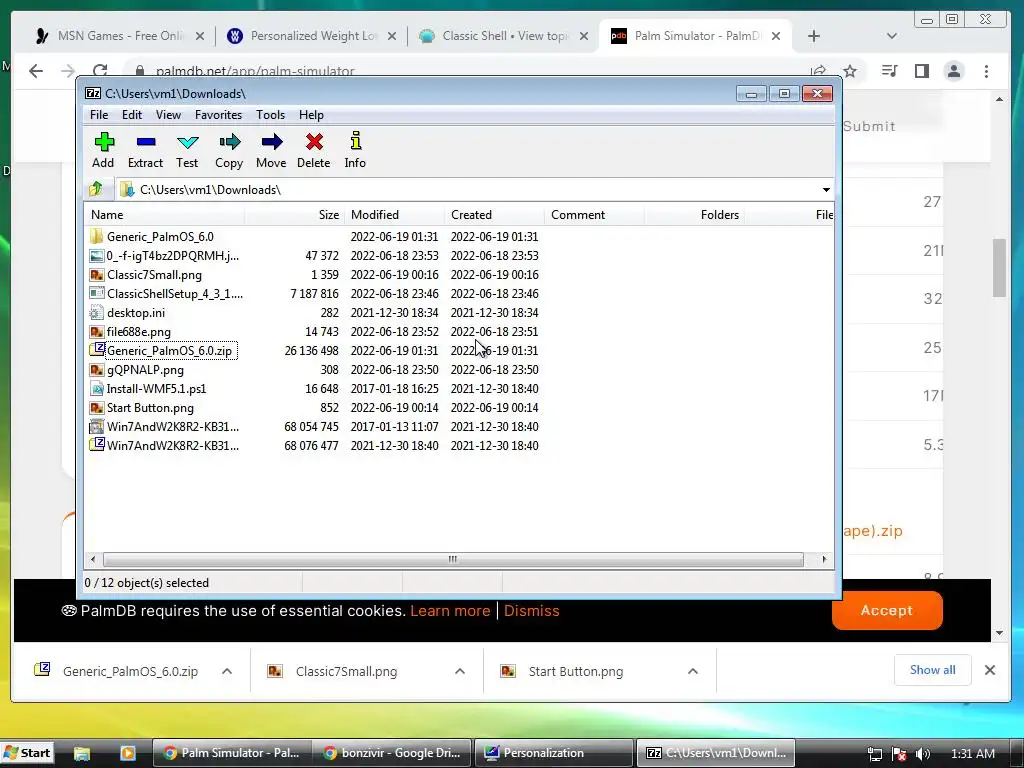Open the Tools menu
This screenshot has width=1024, height=768.
point(270,115)
